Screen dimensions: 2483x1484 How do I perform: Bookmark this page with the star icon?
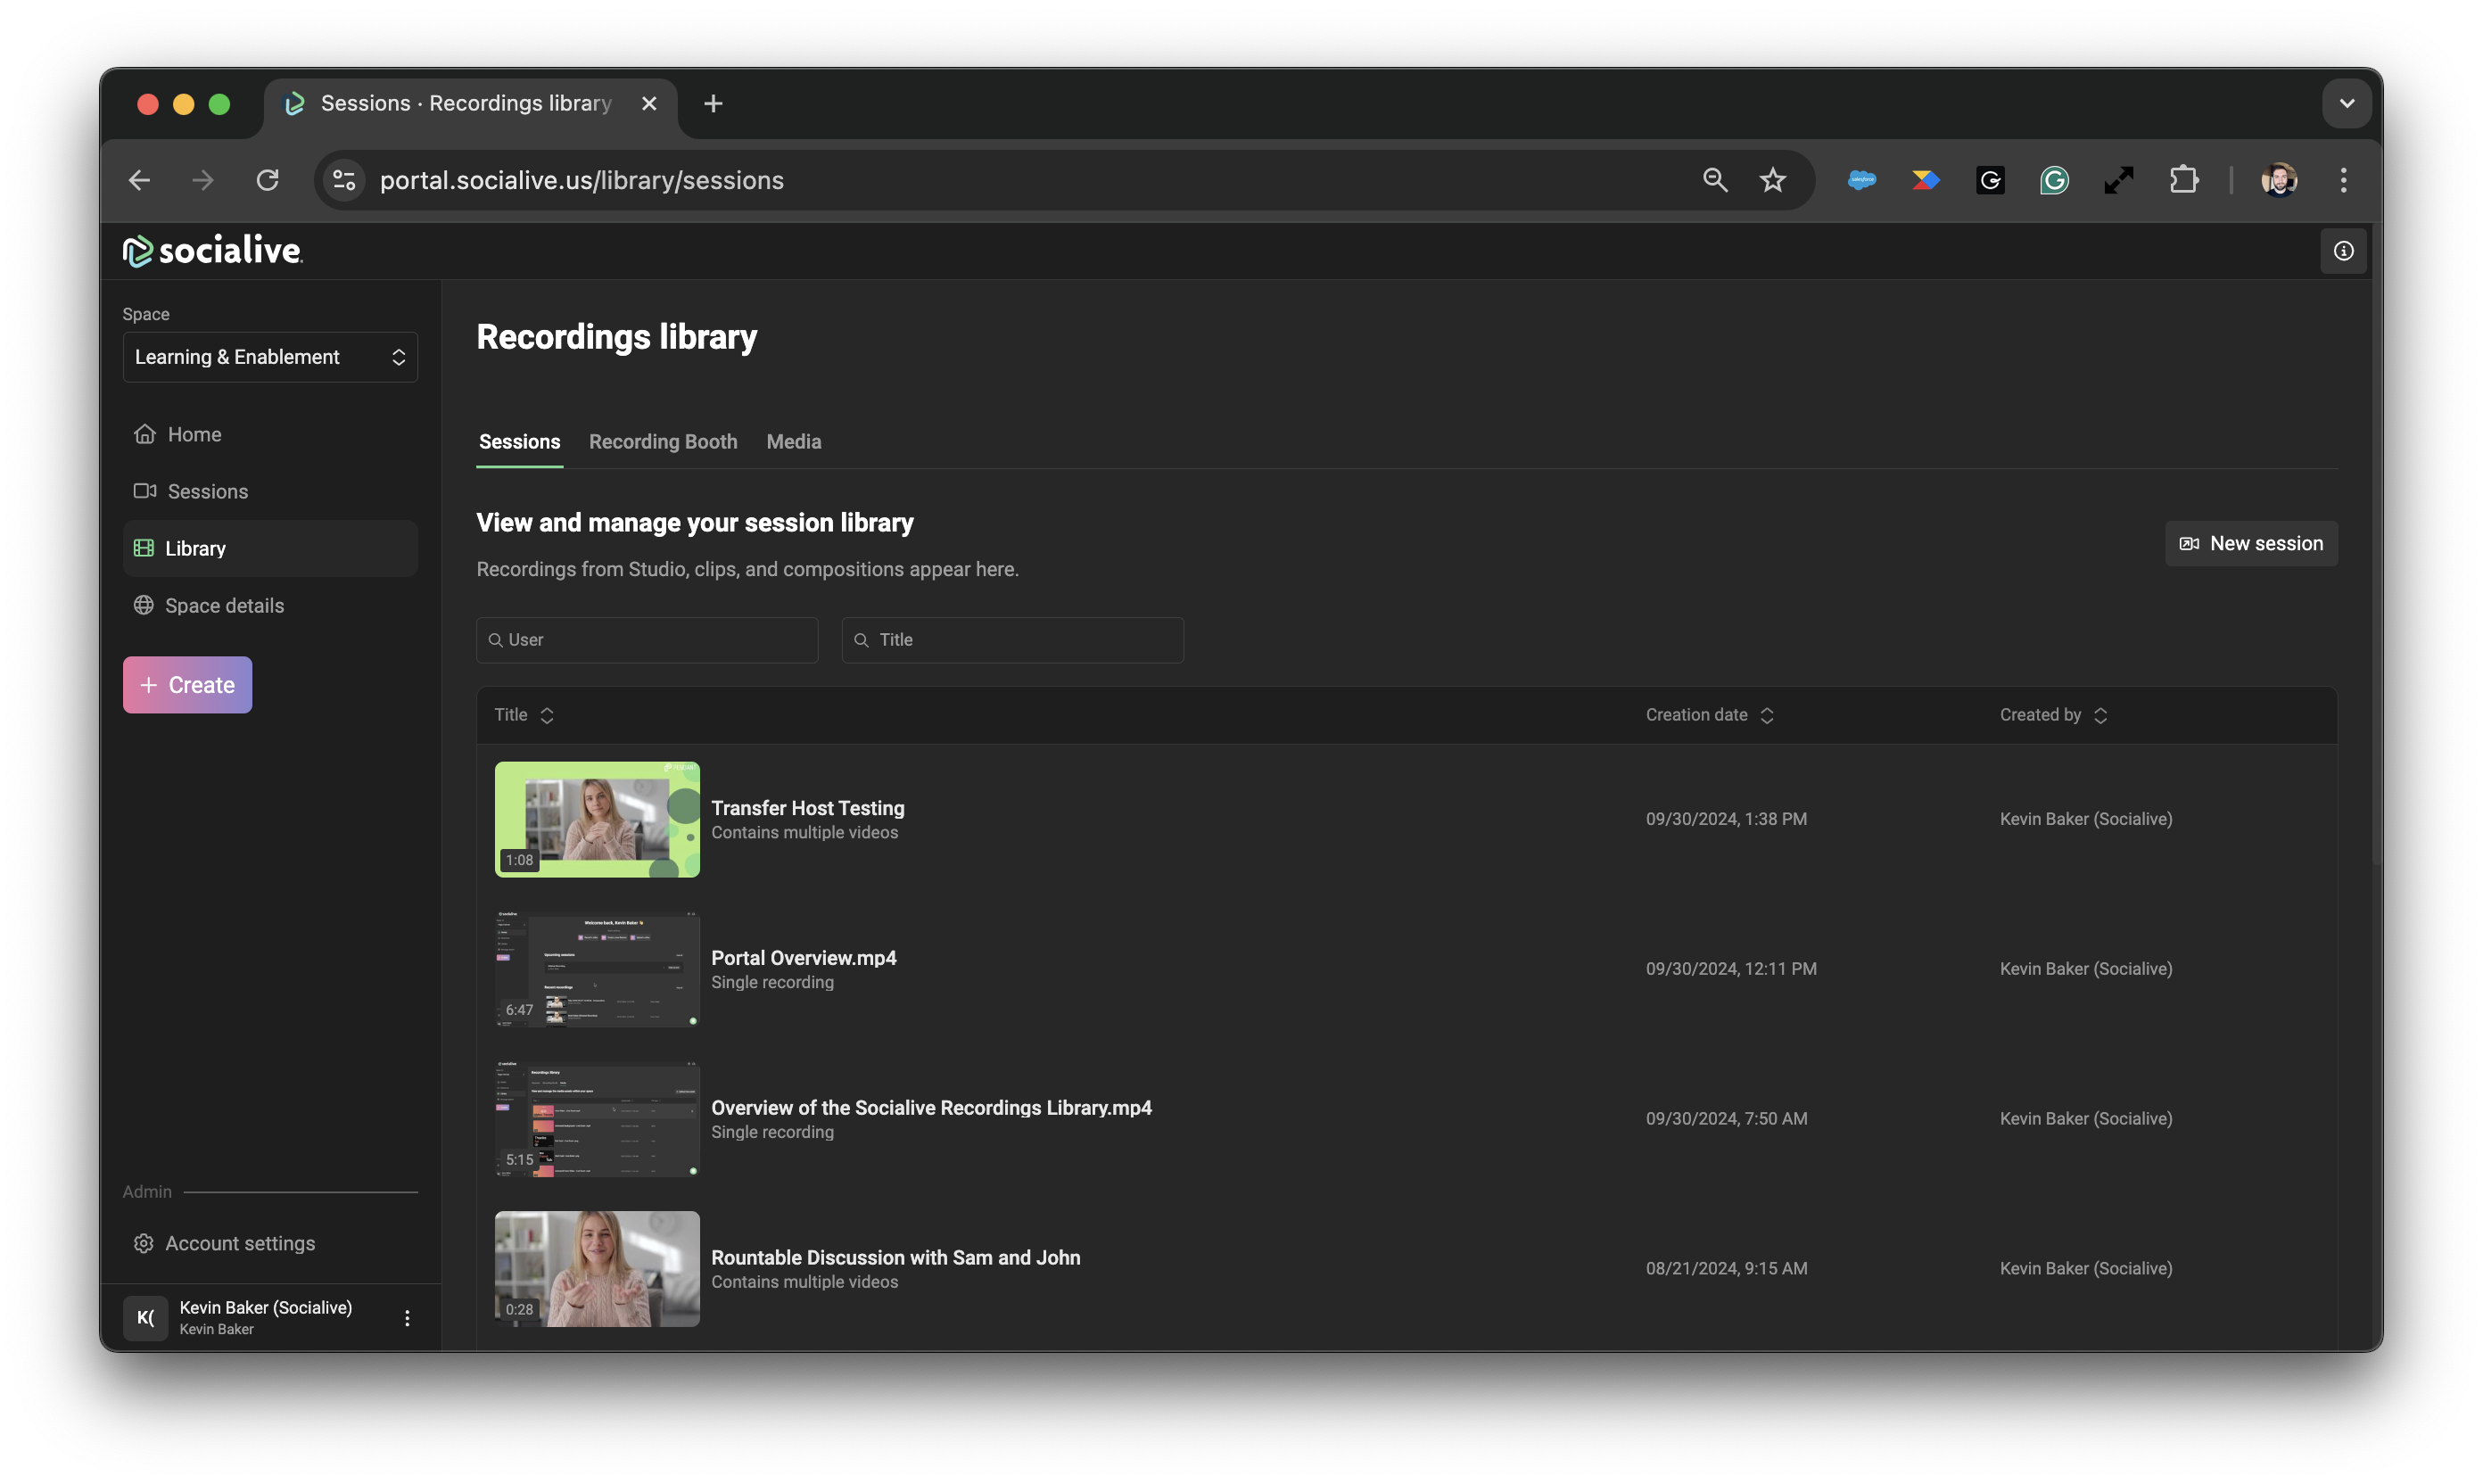click(x=1772, y=180)
